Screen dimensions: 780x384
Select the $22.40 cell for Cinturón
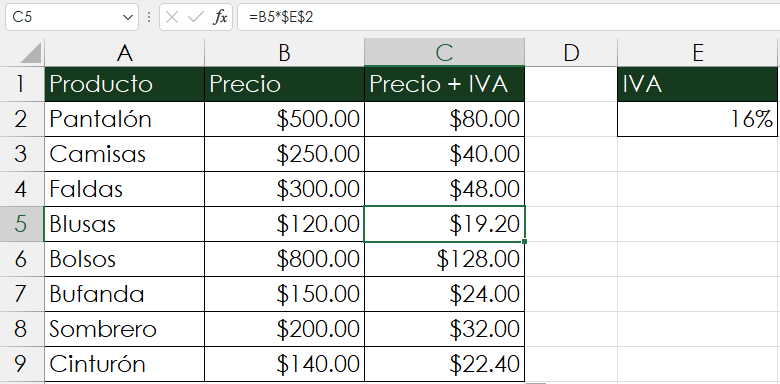coord(444,364)
